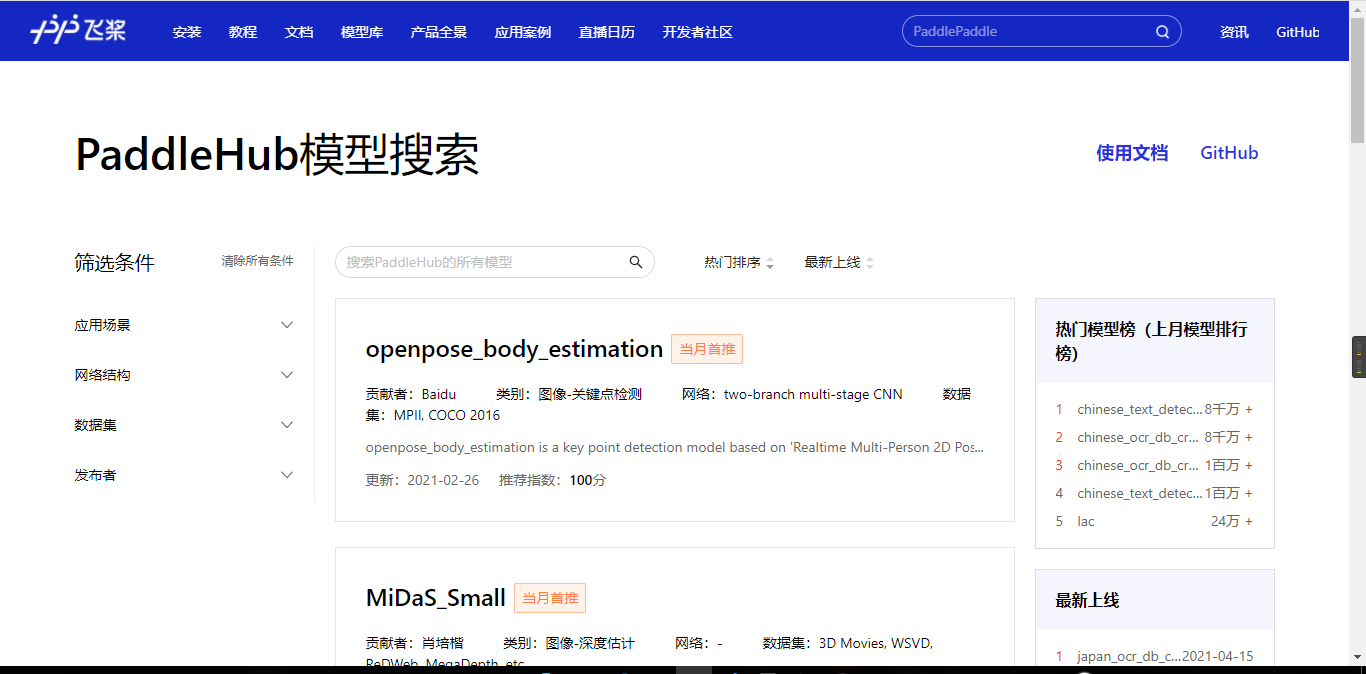Expand the 应用场景 filter
This screenshot has height=674, width=1366.
pos(184,325)
